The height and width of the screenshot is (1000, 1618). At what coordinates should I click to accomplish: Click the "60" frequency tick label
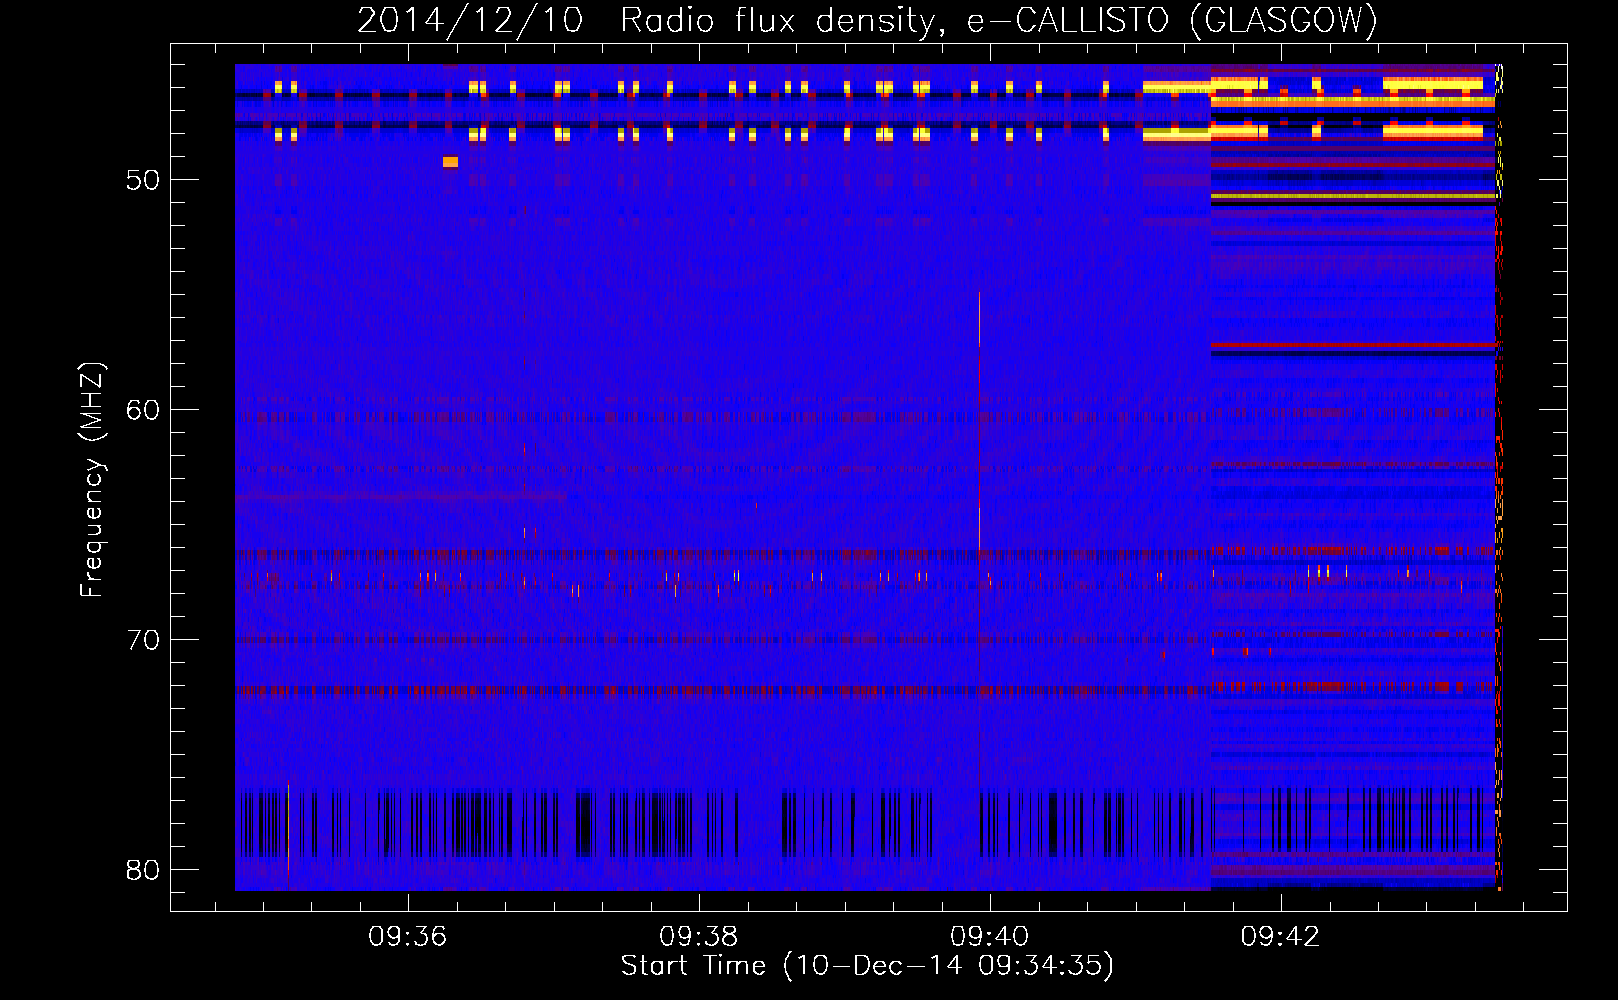[x=143, y=410]
